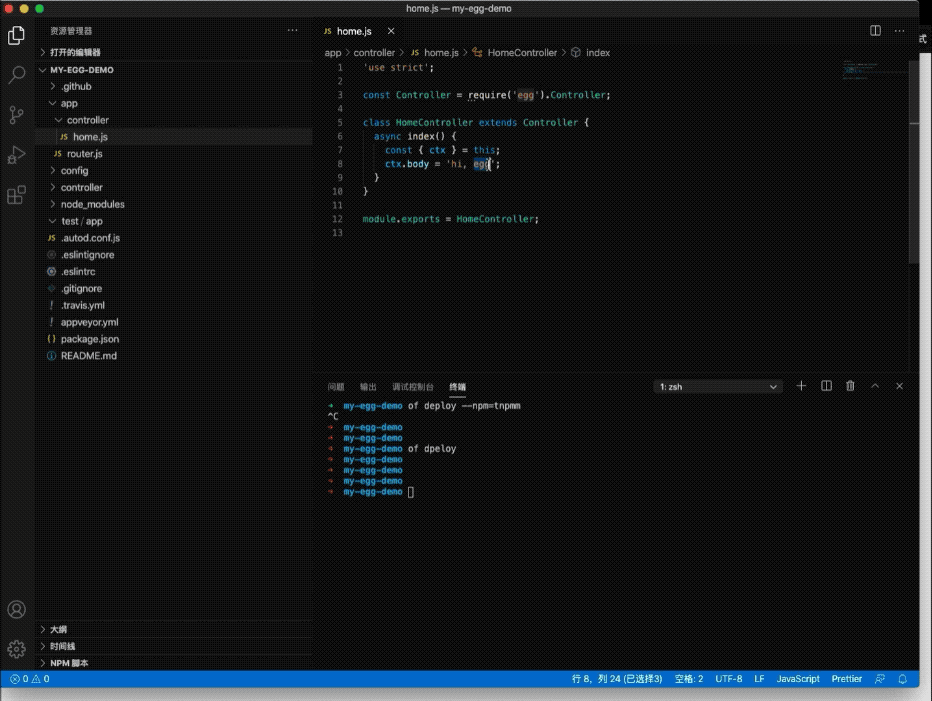The width and height of the screenshot is (932, 701).
Task: Switch to the 问题 problems tab
Action: click(336, 386)
